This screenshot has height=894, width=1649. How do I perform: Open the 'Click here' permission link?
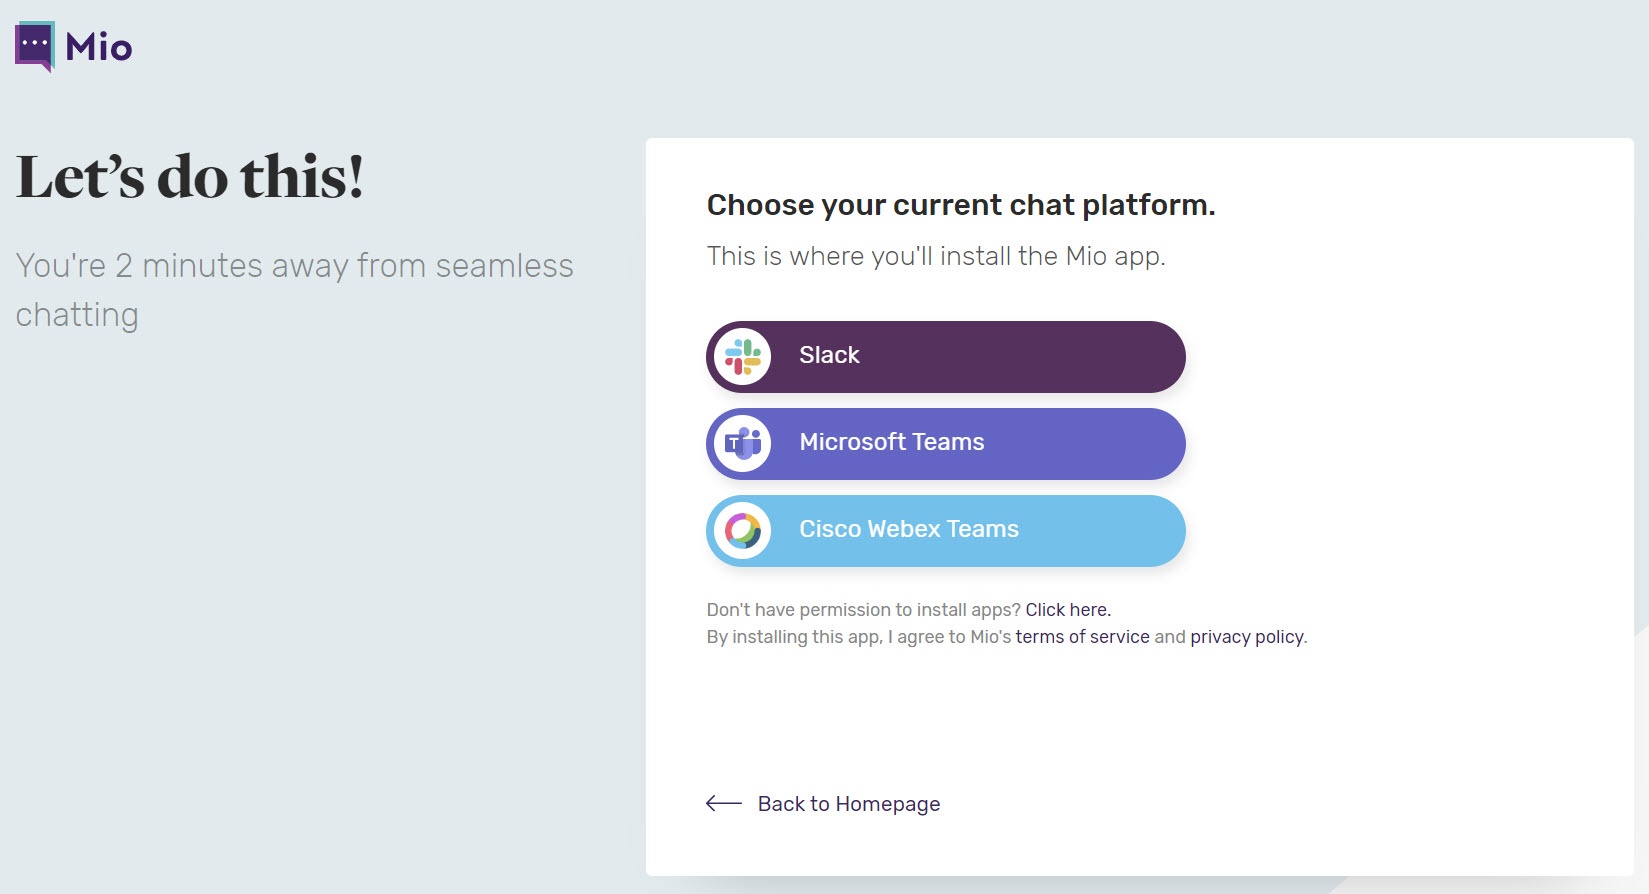[x=1068, y=610]
